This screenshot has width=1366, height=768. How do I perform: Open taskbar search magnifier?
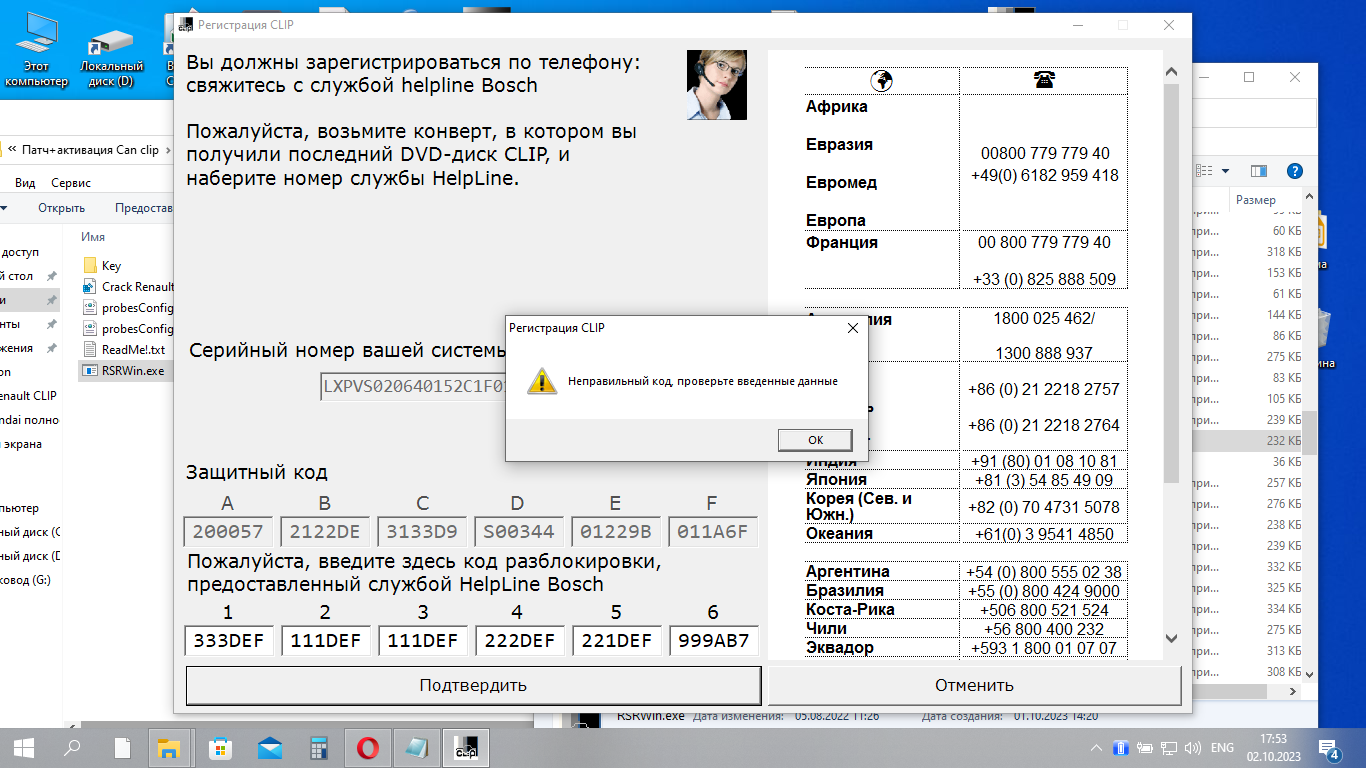[73, 747]
